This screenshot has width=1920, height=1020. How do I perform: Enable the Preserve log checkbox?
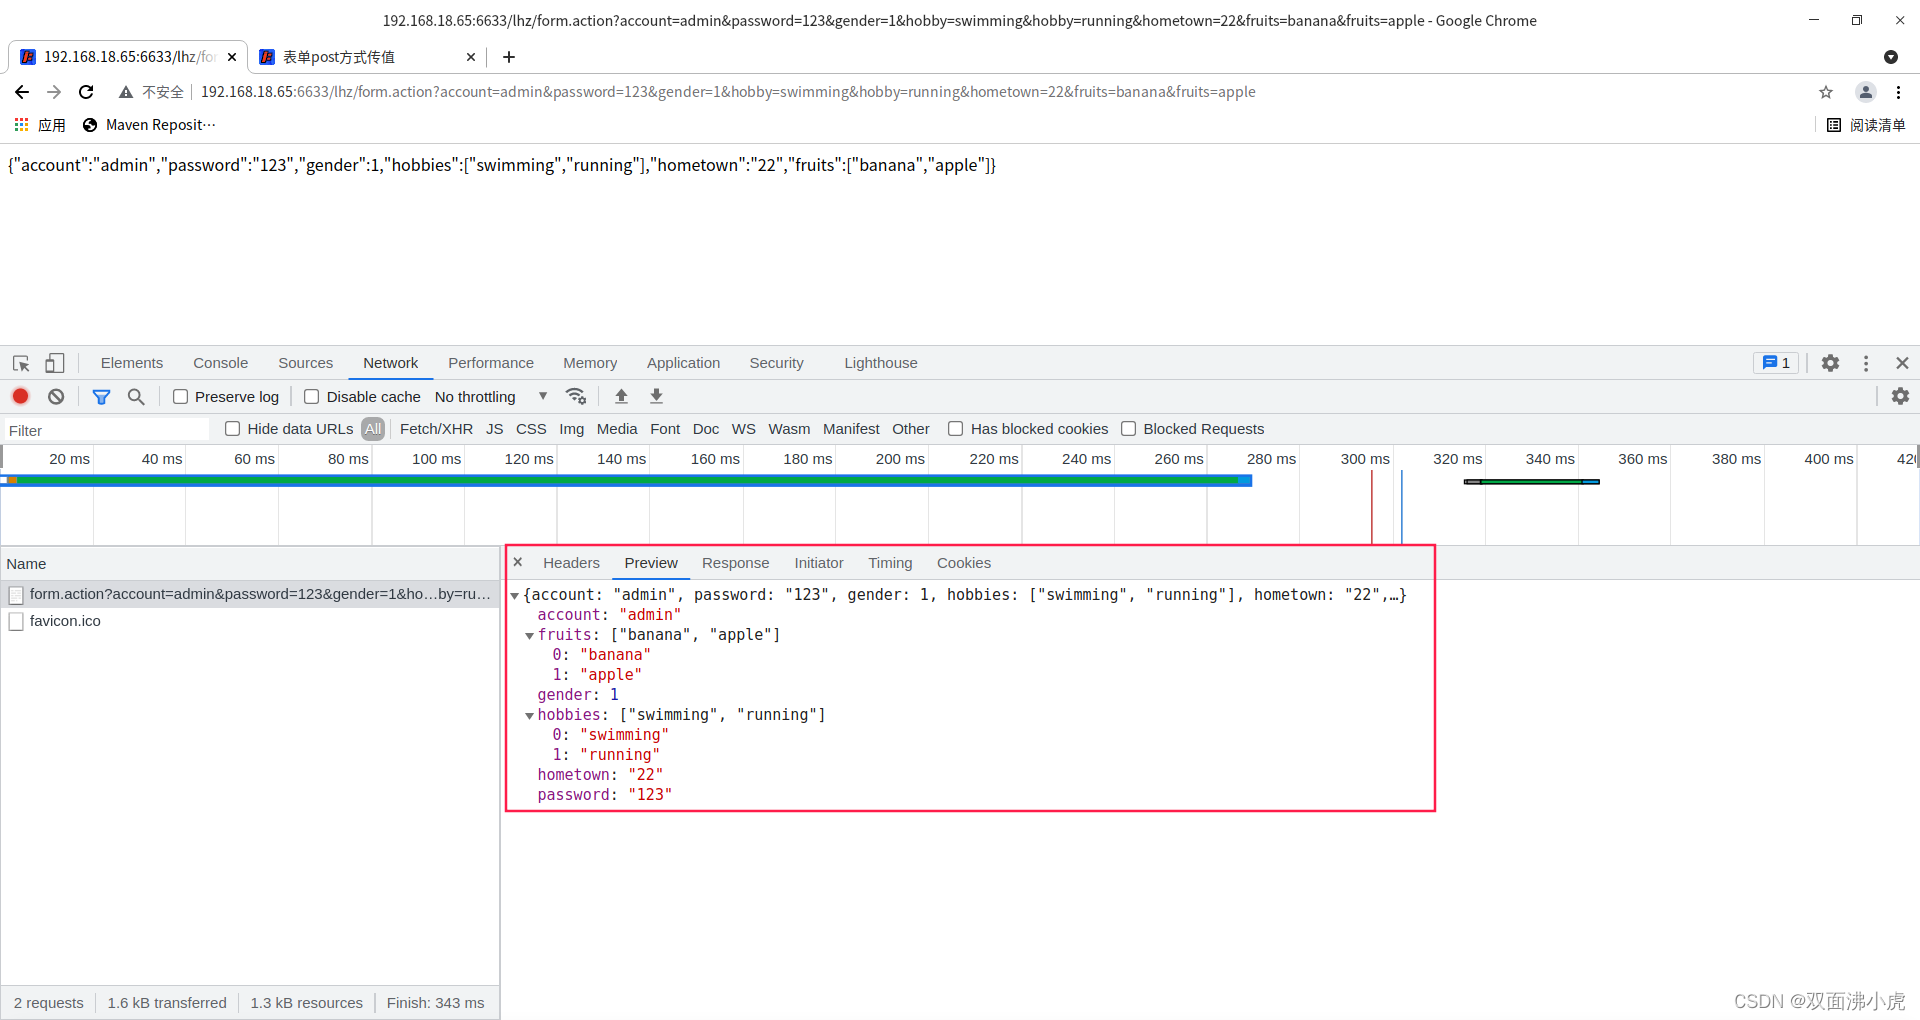pos(181,396)
